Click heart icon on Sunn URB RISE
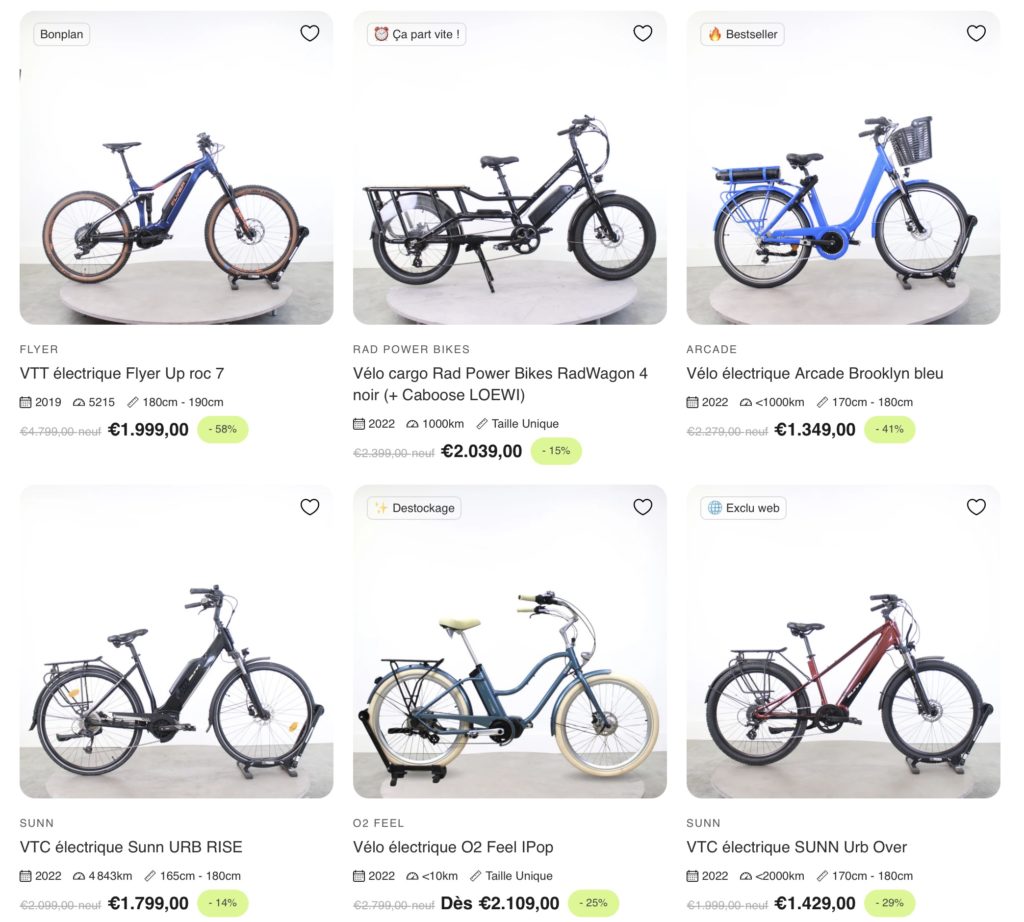Image resolution: width=1024 pixels, height=922 pixels. (x=310, y=507)
